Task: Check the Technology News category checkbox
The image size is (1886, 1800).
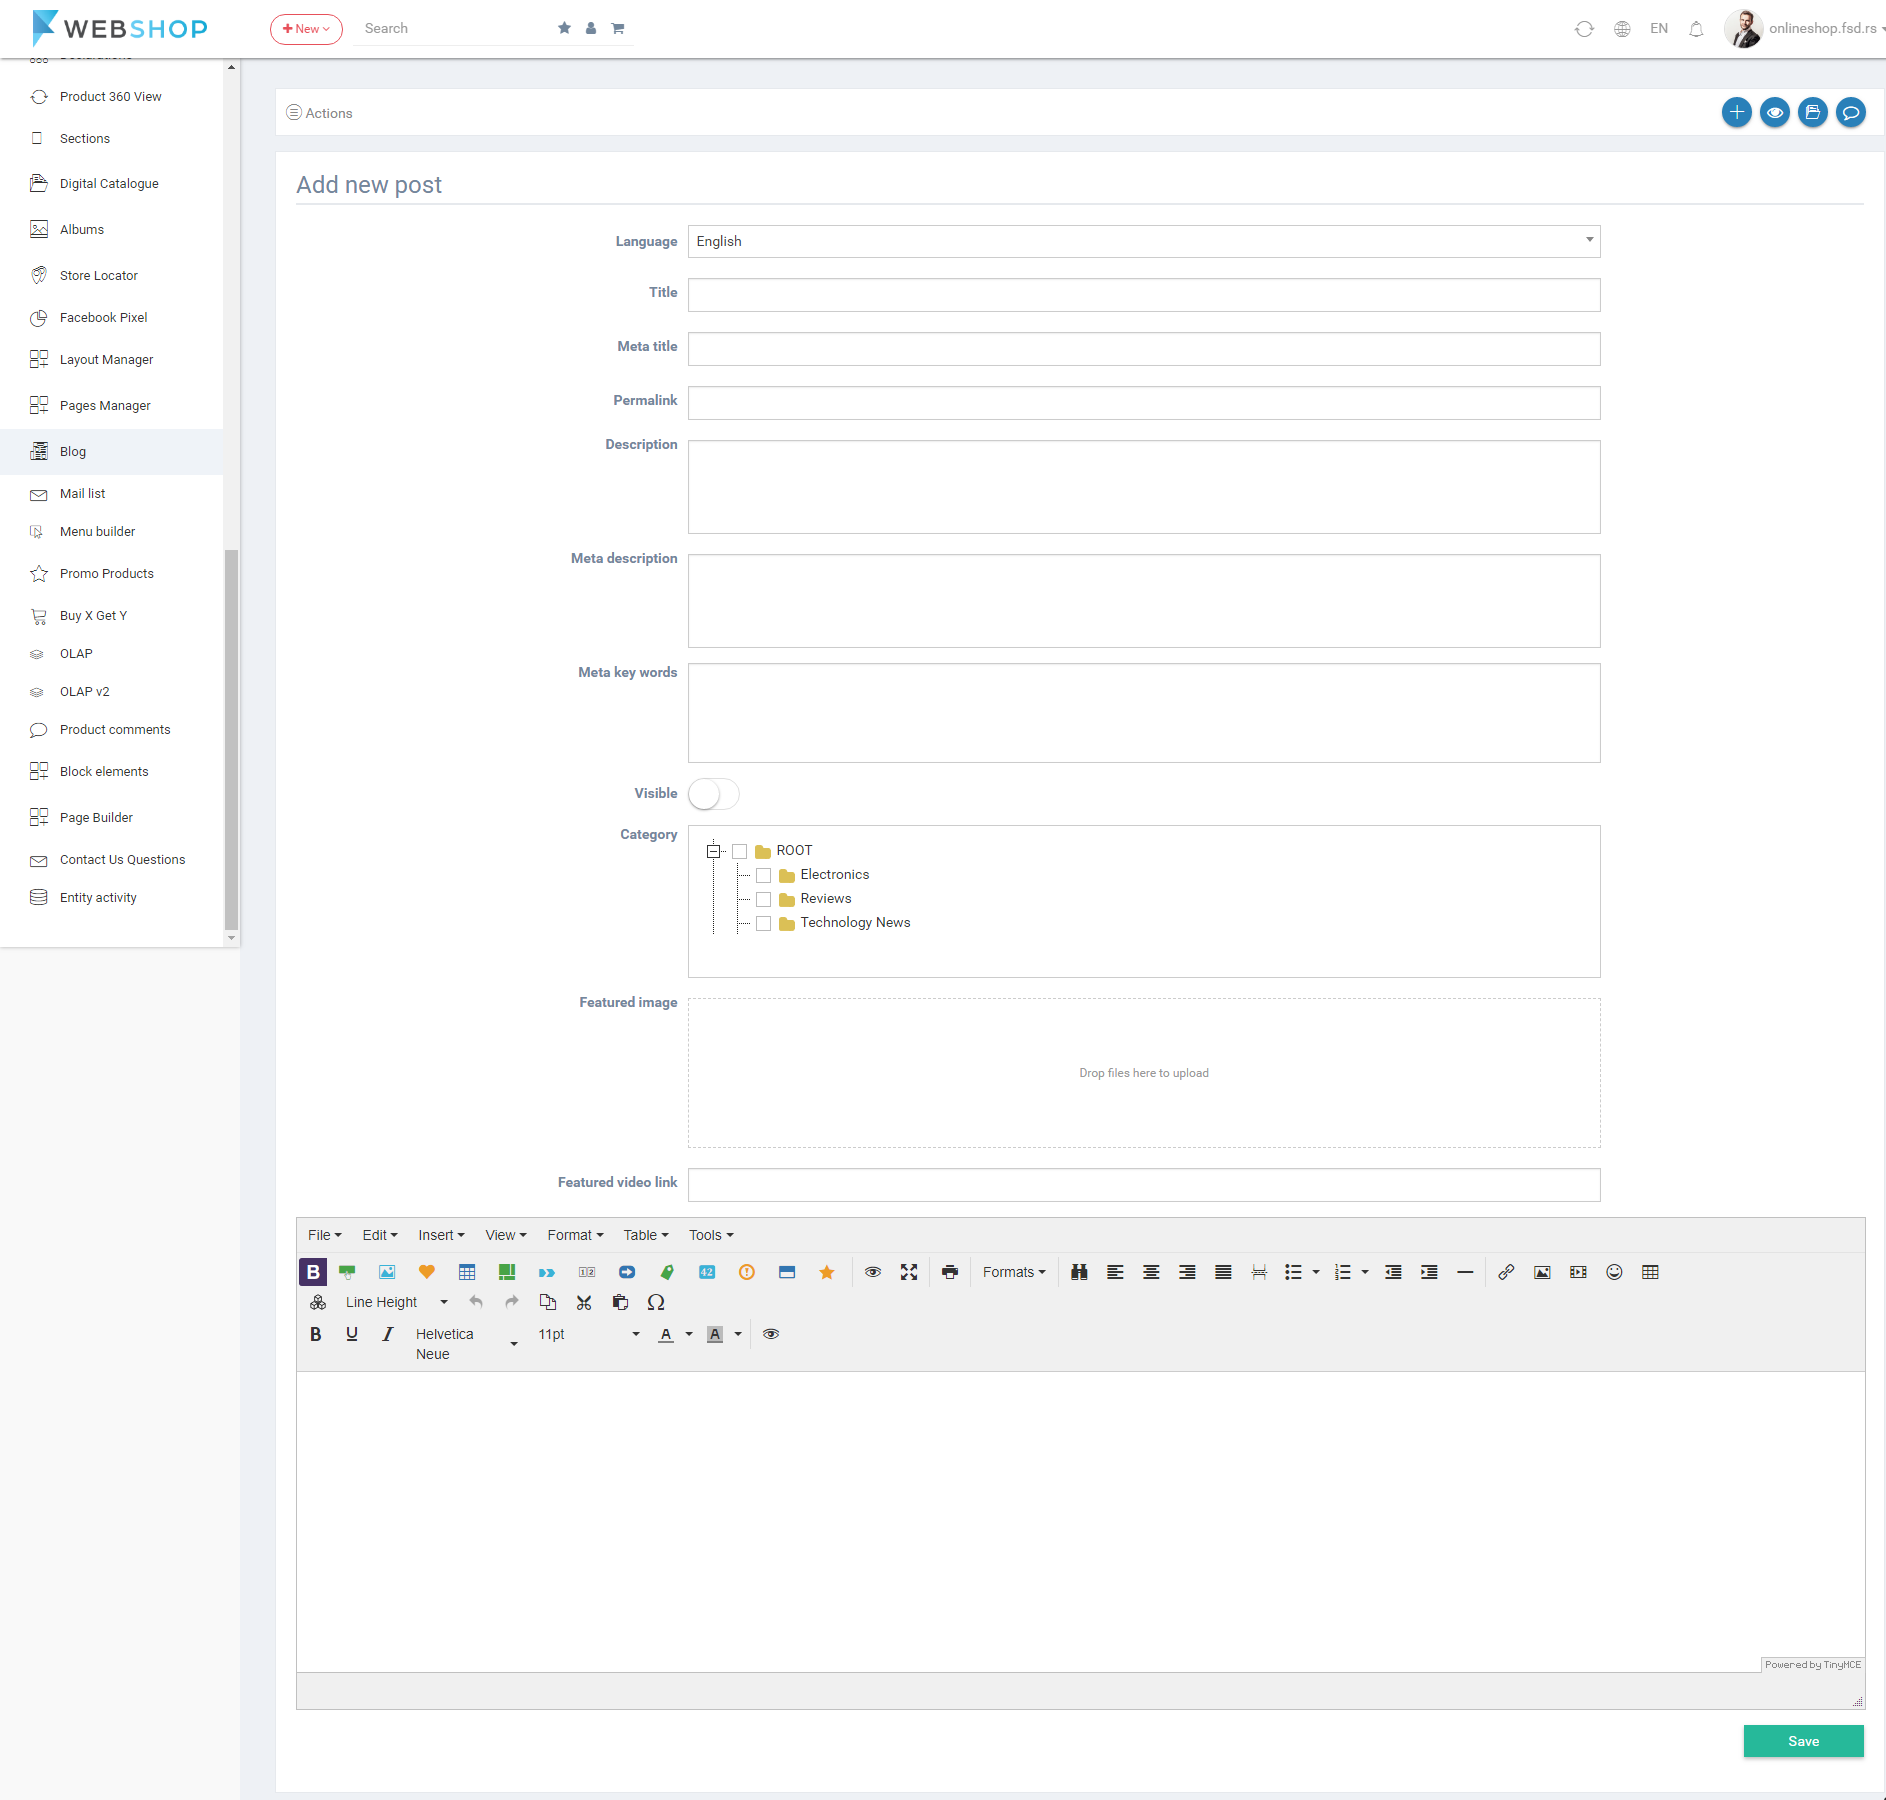Action: click(764, 923)
